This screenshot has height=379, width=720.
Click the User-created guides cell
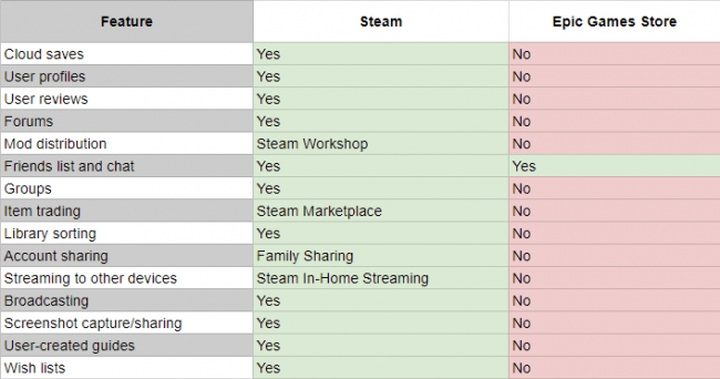click(x=126, y=345)
